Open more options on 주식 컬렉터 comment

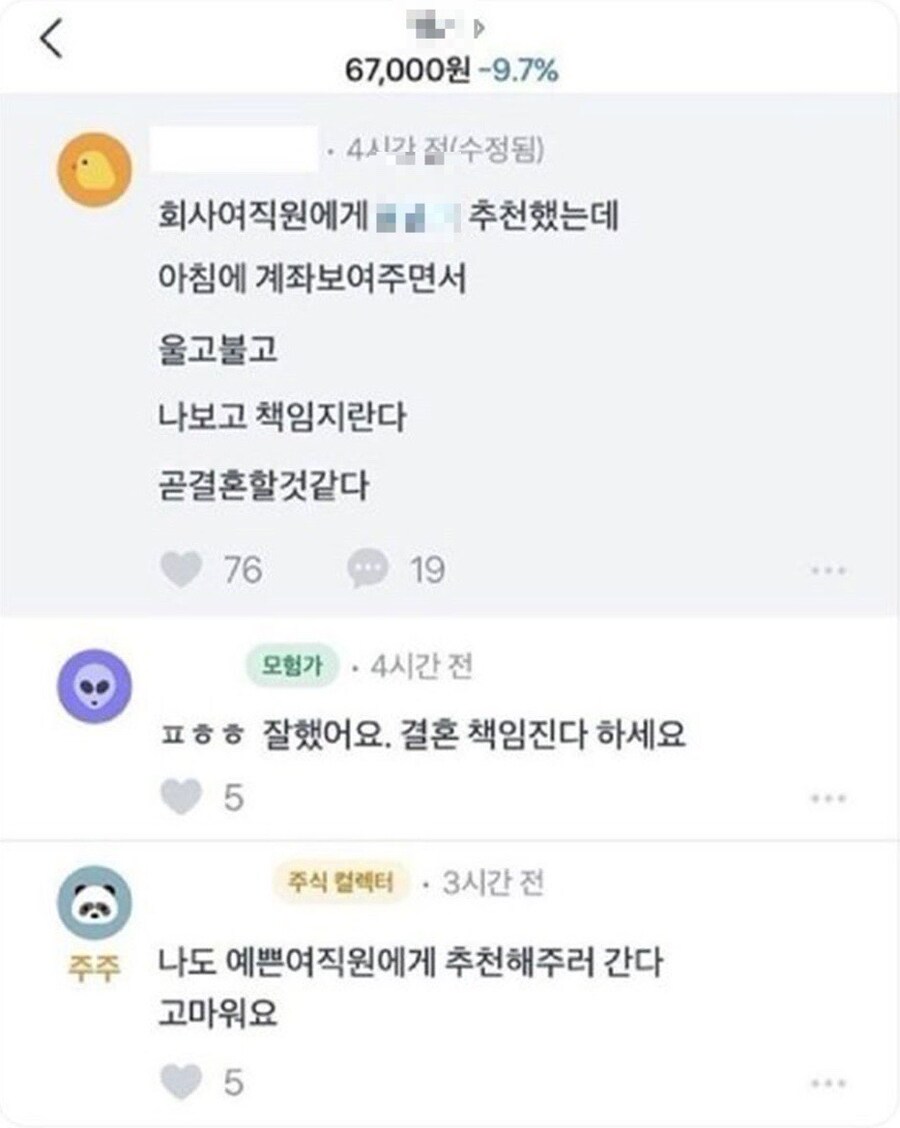[829, 1082]
